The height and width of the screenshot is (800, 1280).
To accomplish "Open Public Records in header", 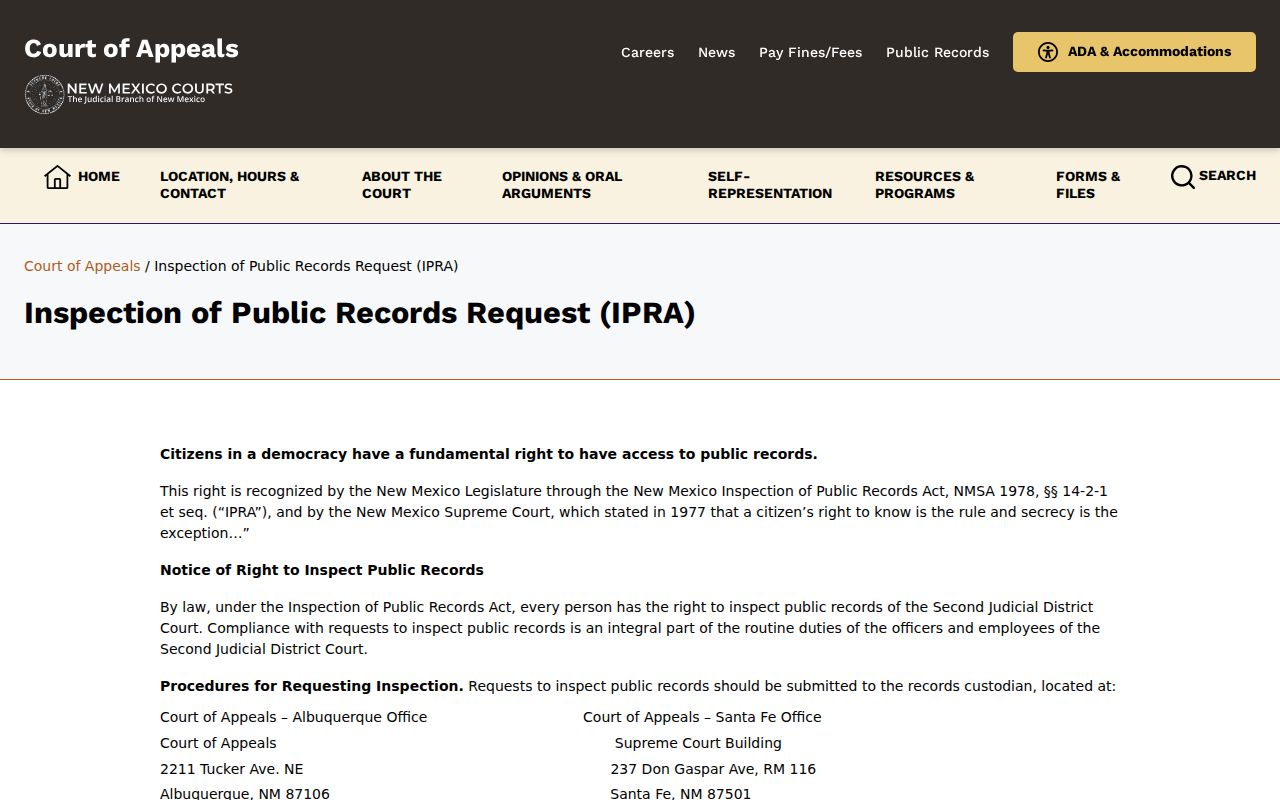I will (937, 52).
